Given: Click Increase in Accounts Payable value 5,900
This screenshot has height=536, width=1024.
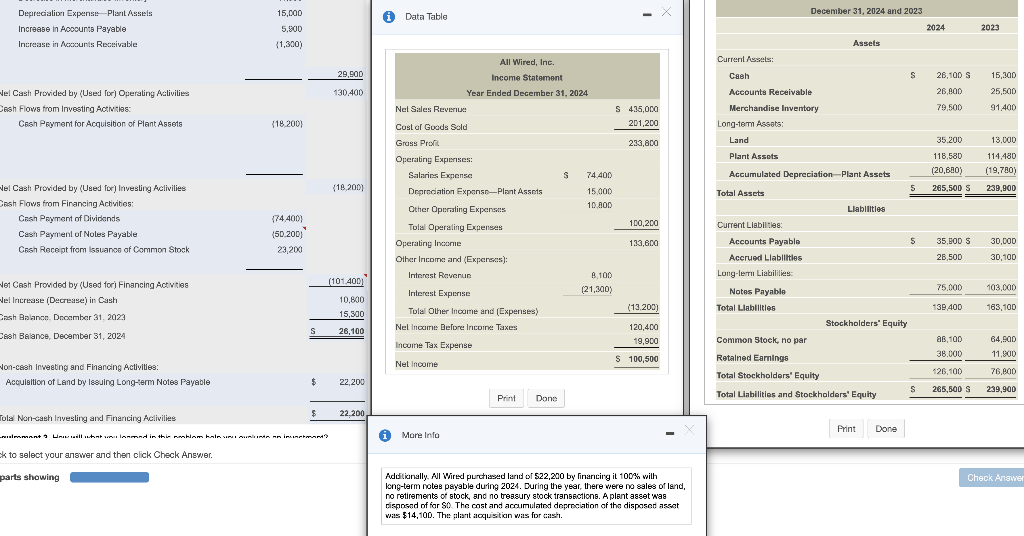Looking at the screenshot, I should (291, 29).
